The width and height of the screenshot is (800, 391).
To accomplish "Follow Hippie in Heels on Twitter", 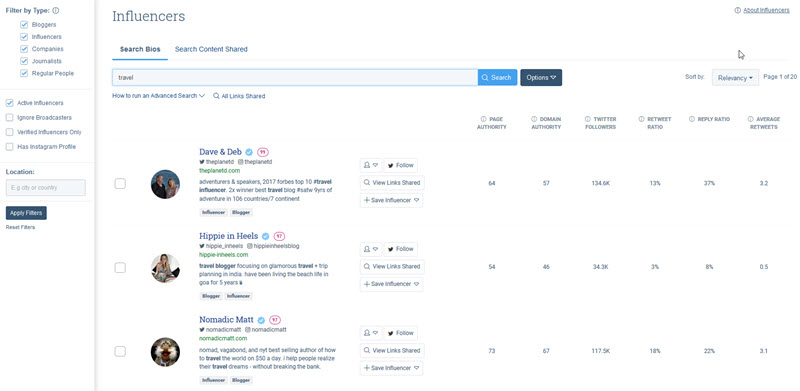I will coord(401,249).
